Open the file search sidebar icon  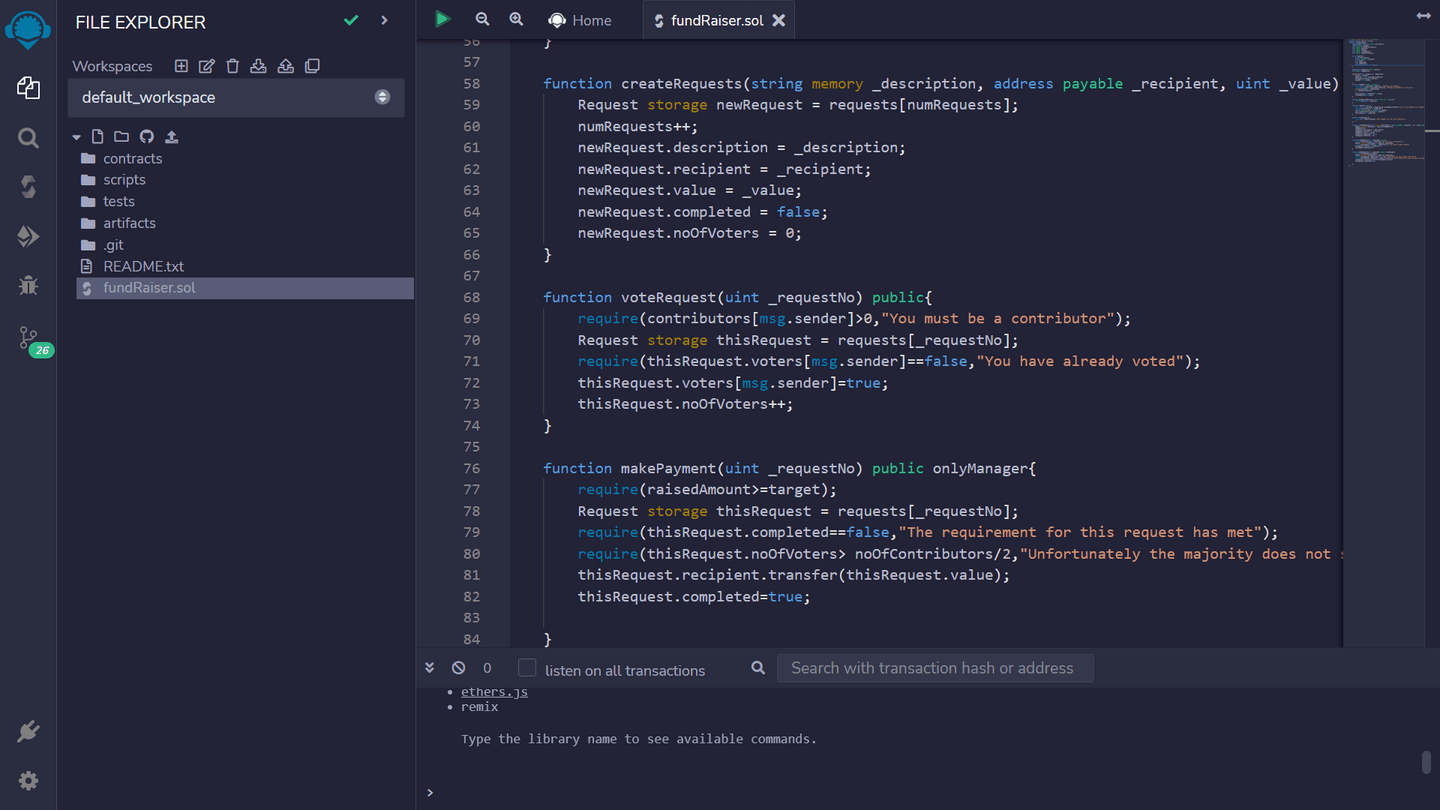pyautogui.click(x=28, y=138)
